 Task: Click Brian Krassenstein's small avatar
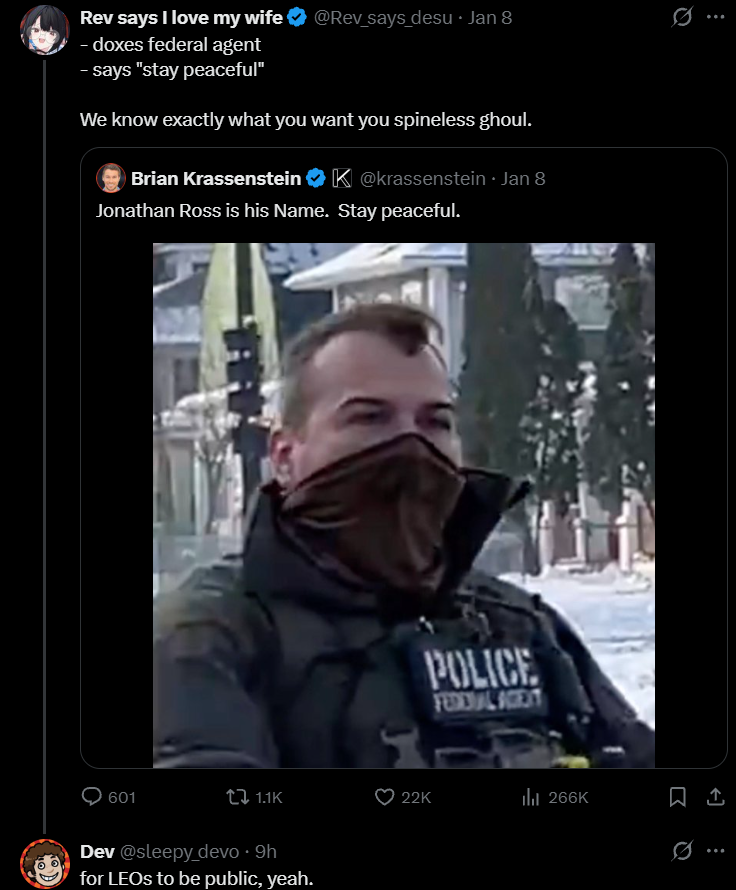pyautogui.click(x=111, y=178)
